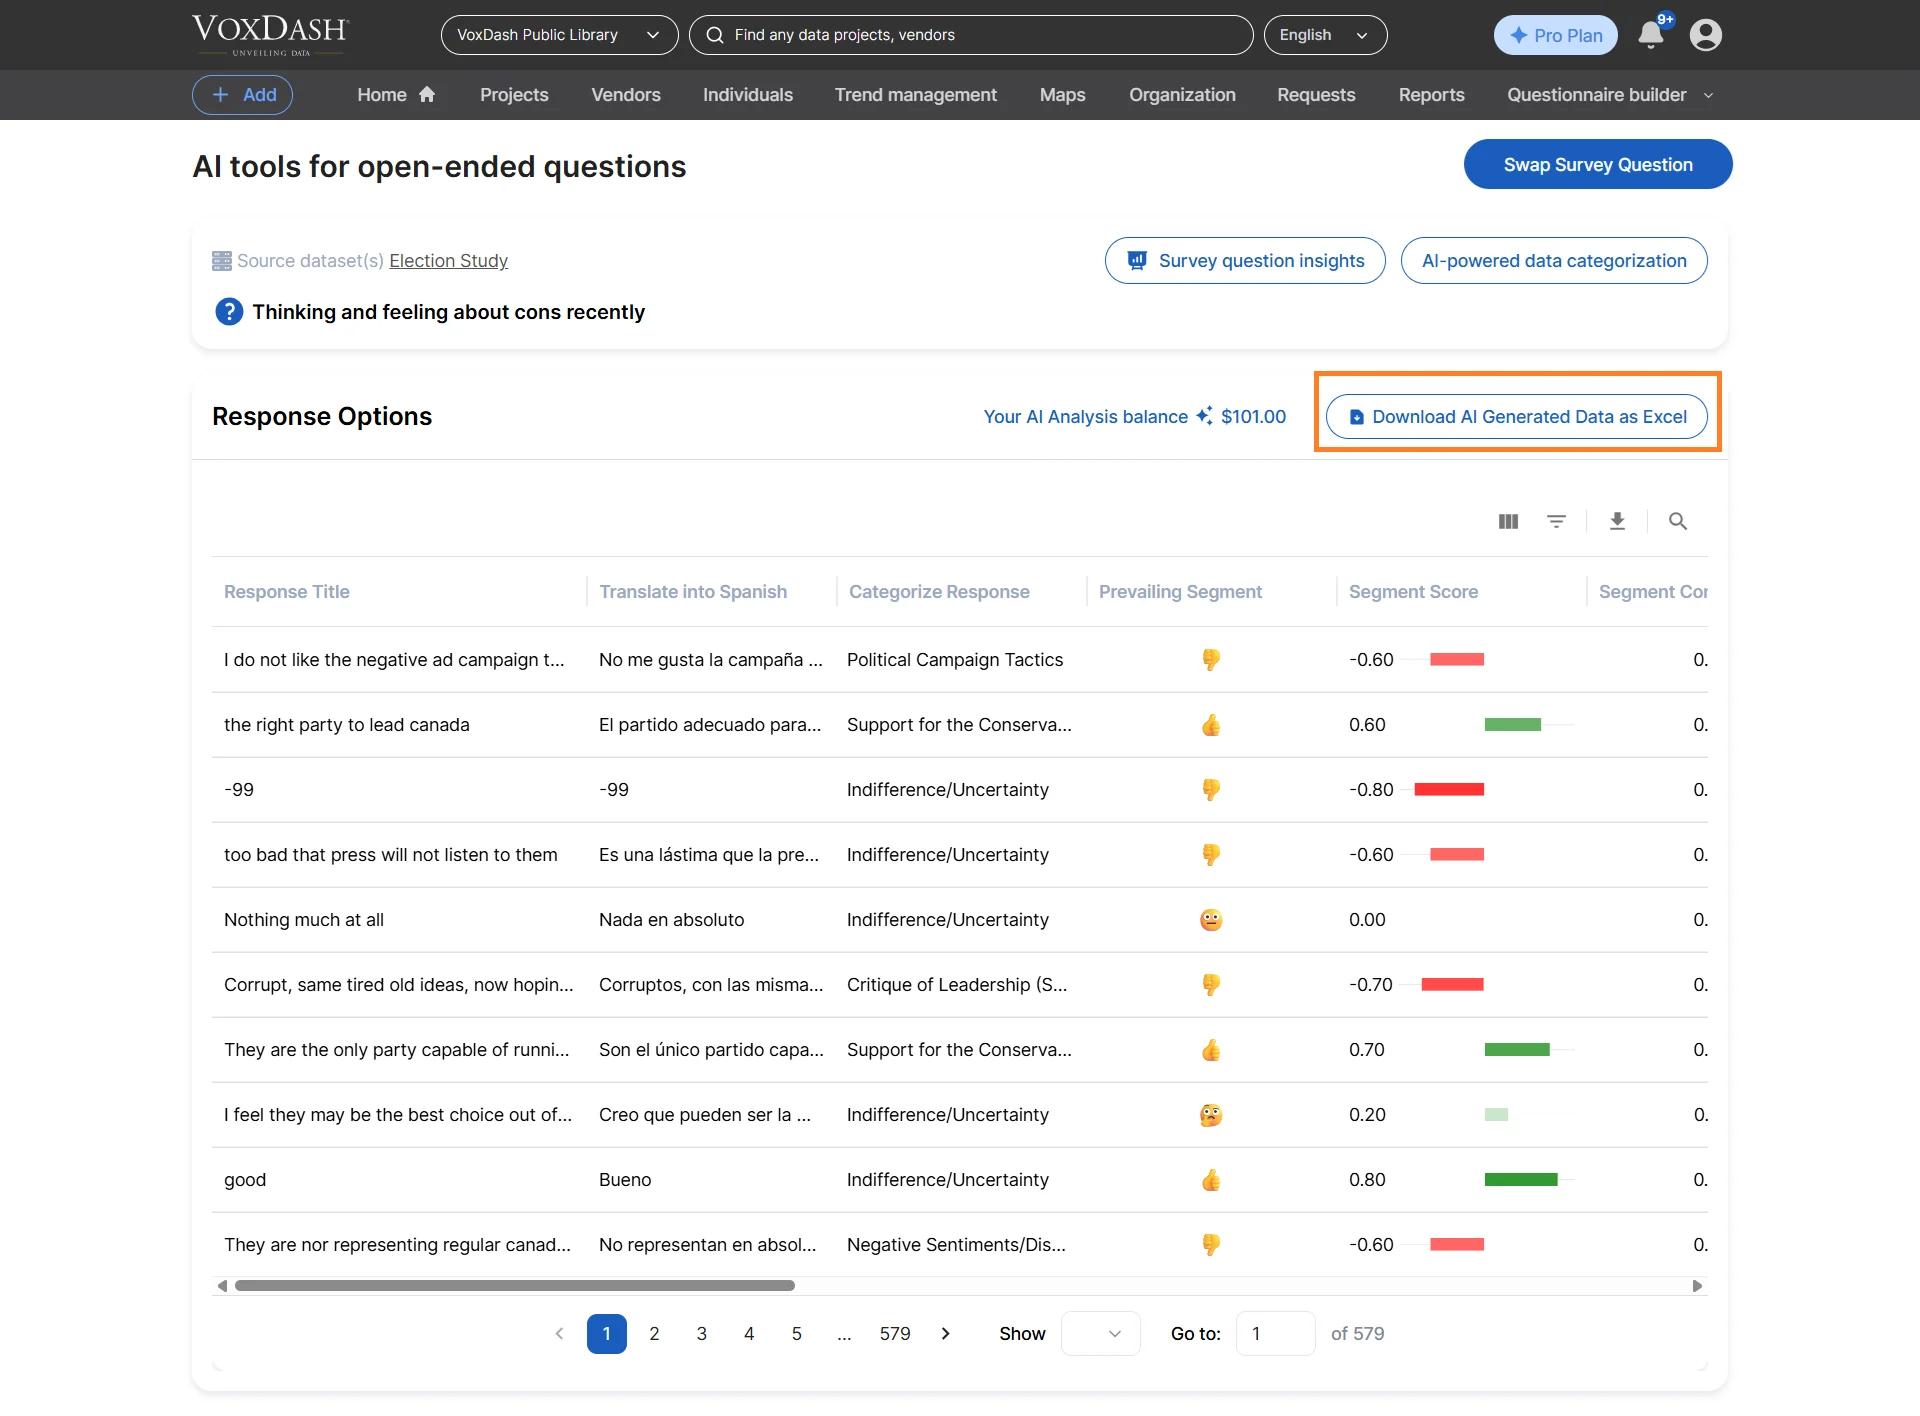This screenshot has width=1920, height=1416.
Task: Open the Show rows-per-page dropdown
Action: [x=1100, y=1333]
